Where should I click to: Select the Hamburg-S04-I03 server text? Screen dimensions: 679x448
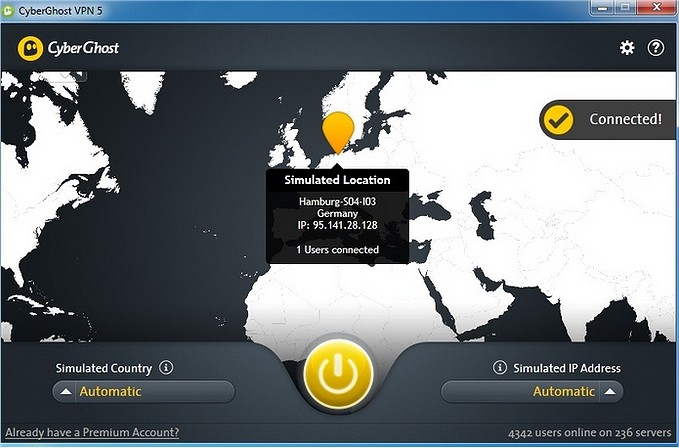click(x=337, y=202)
